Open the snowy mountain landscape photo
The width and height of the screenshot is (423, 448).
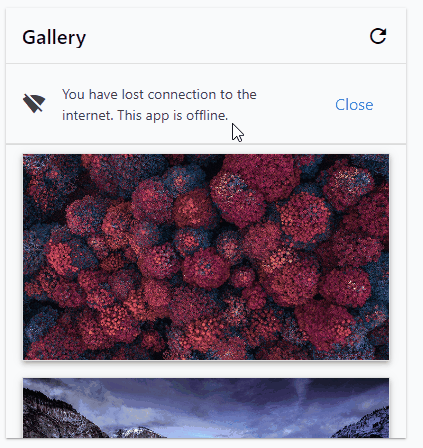tap(206, 408)
